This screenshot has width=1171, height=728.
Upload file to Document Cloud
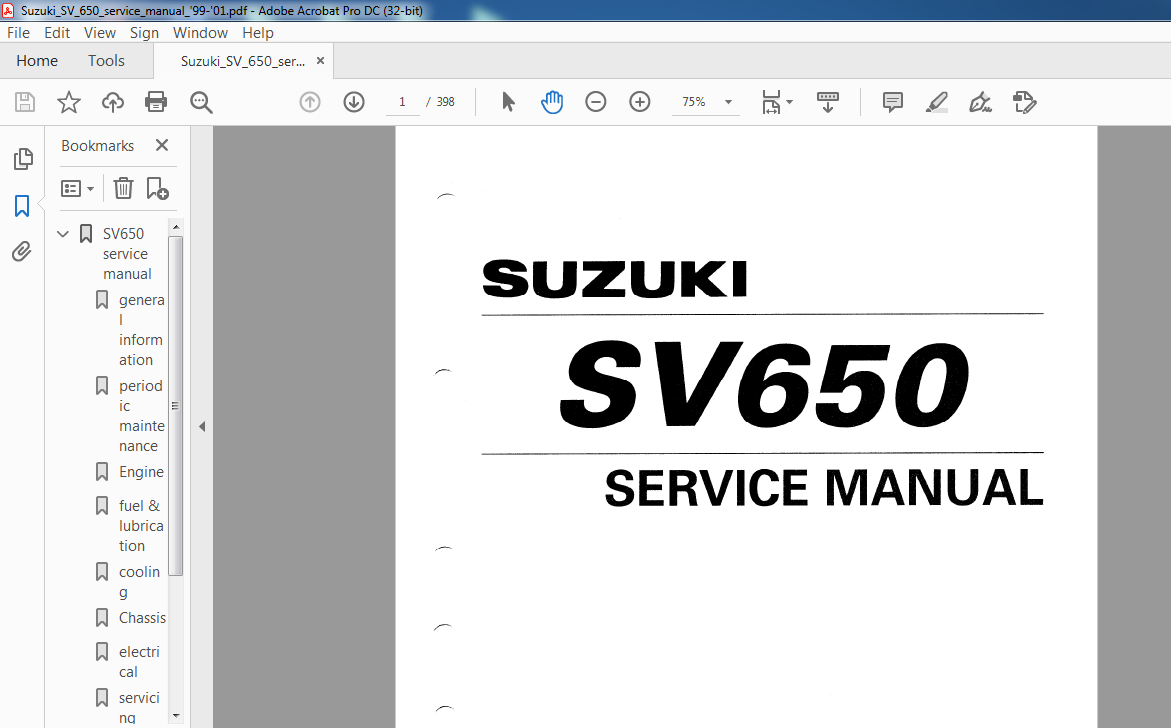pyautogui.click(x=113, y=102)
